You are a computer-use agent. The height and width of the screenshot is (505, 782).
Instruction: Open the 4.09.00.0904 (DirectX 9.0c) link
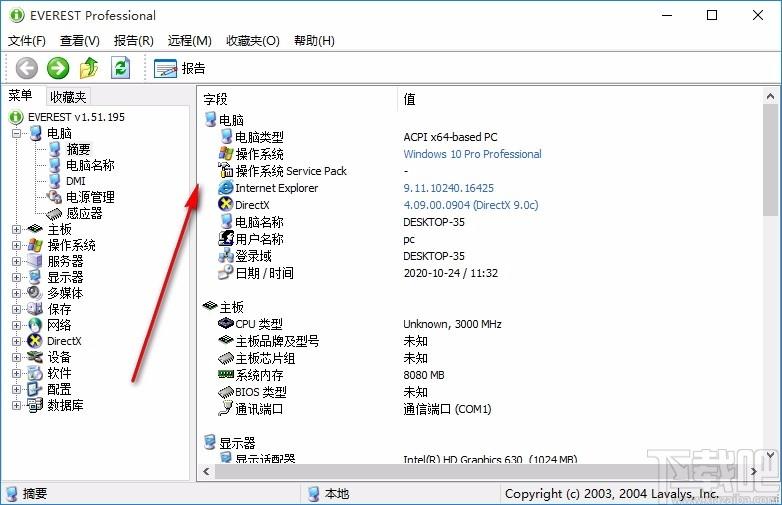coord(471,205)
